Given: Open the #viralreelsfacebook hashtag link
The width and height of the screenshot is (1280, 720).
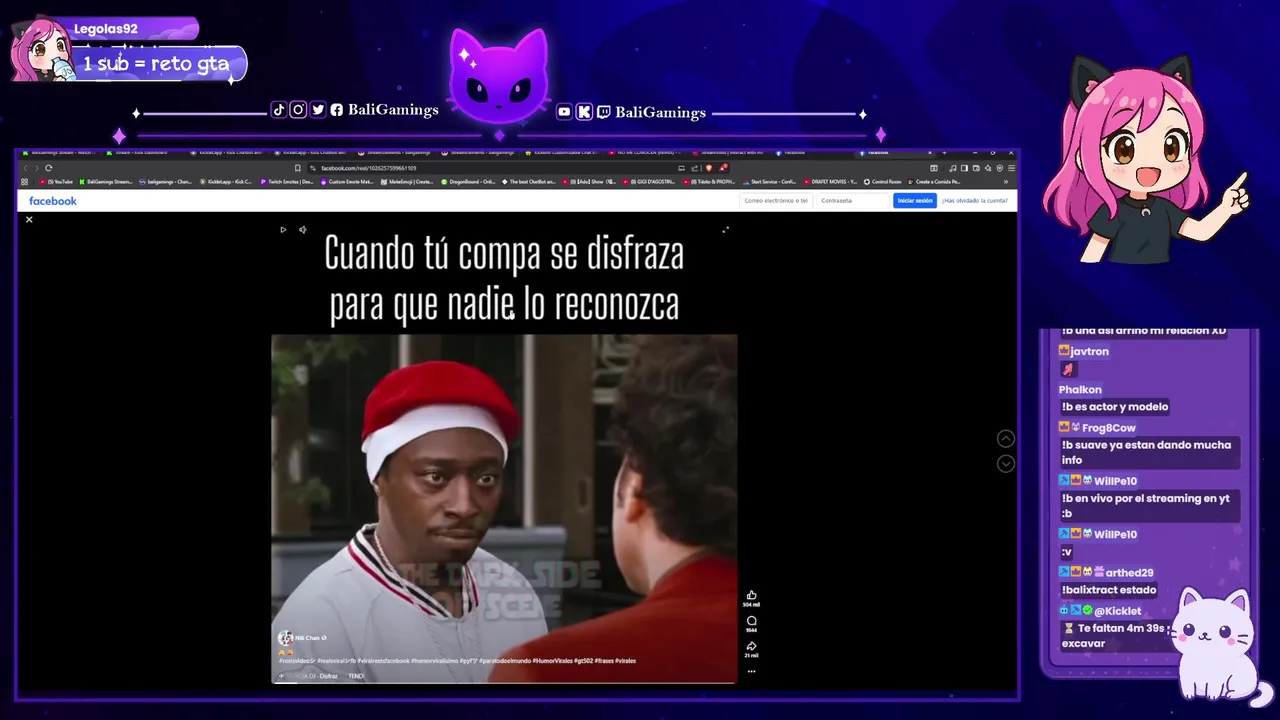Looking at the screenshot, I should coord(383,661).
